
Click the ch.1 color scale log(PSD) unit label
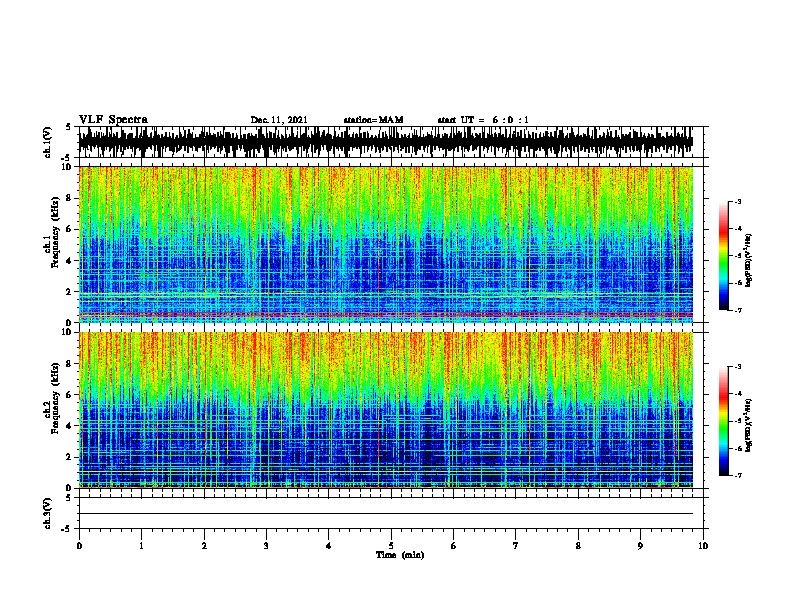[748, 260]
